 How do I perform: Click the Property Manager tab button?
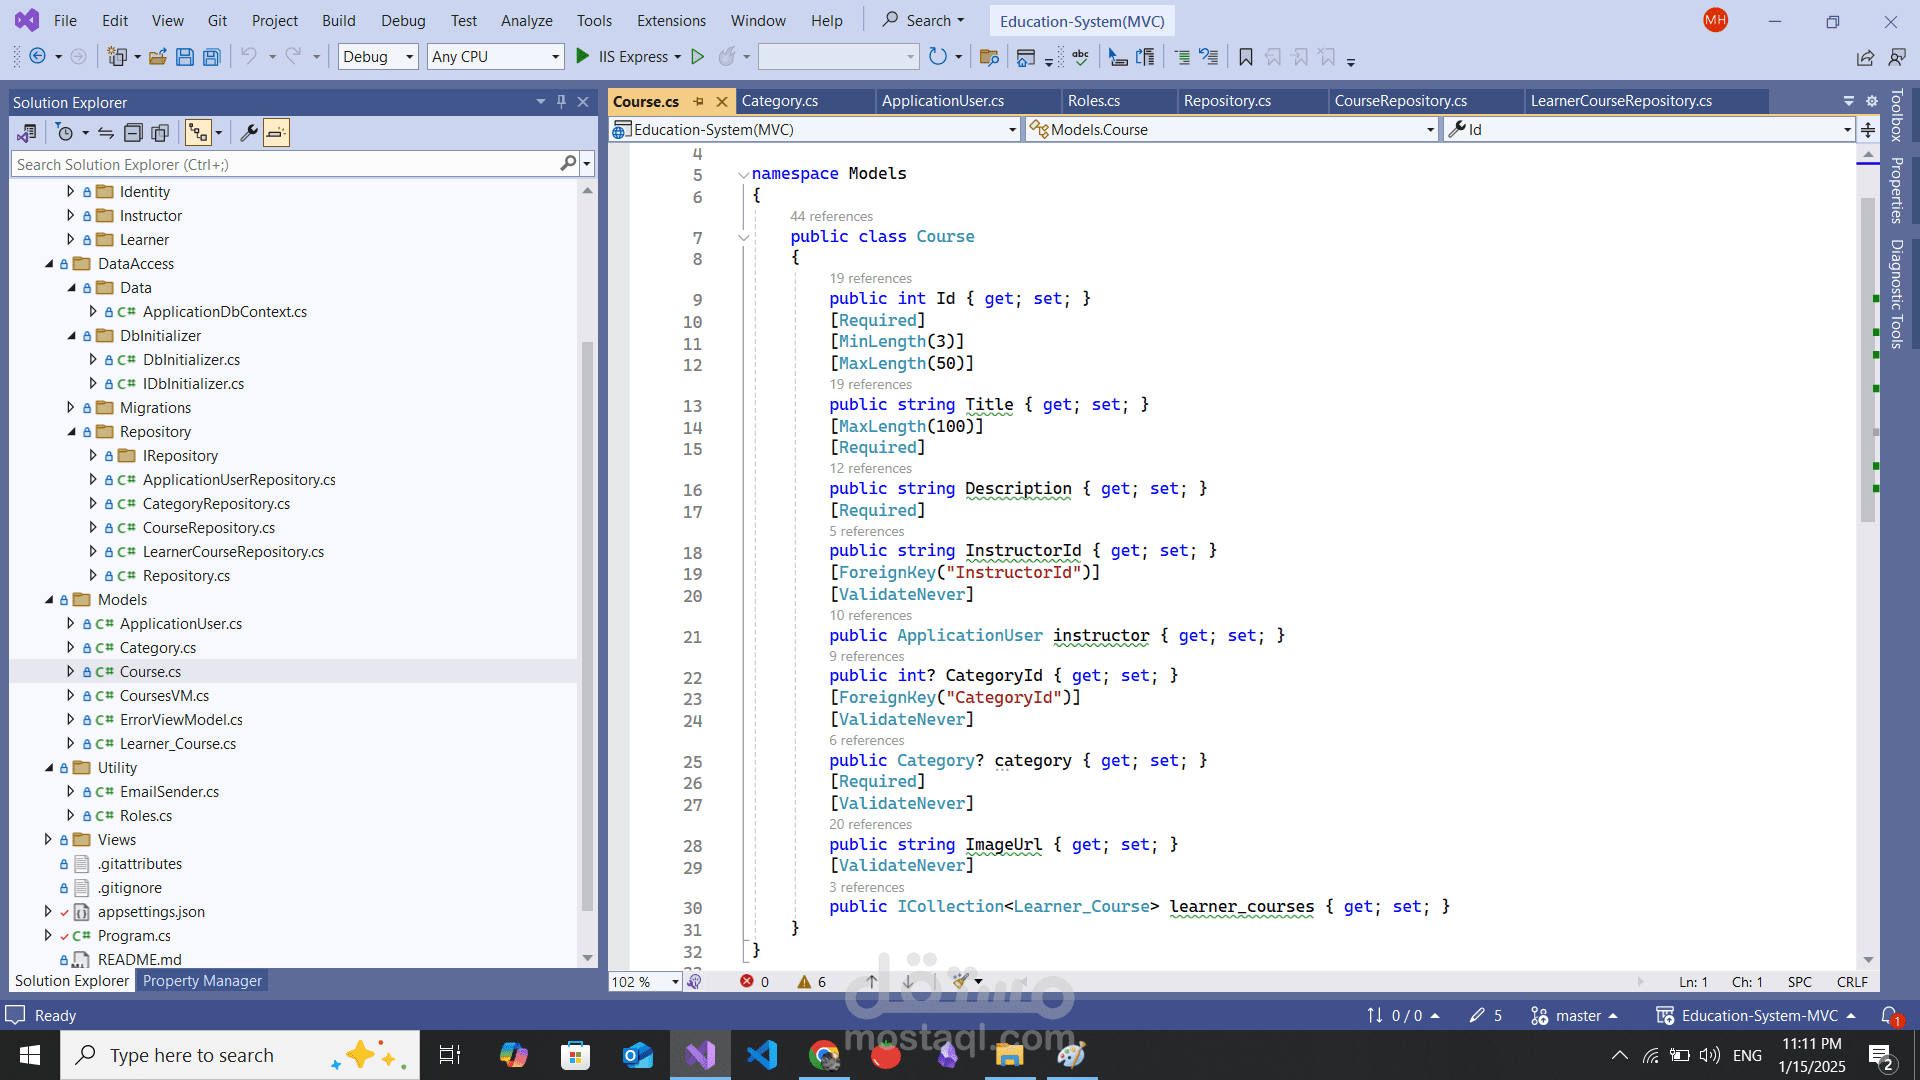tap(202, 981)
